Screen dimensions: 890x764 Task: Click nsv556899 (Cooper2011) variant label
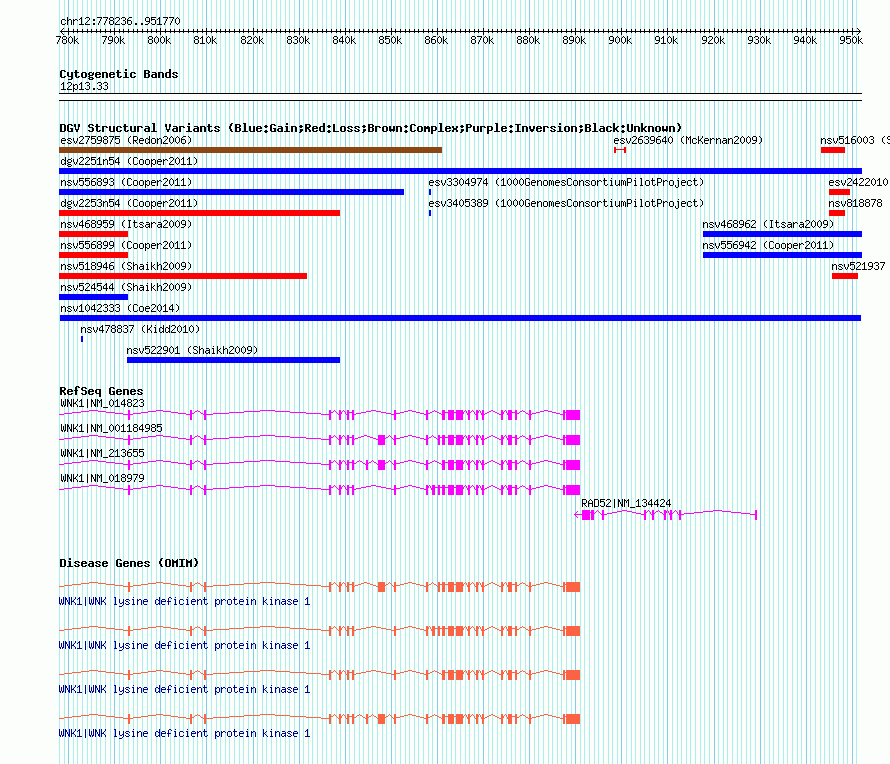click(x=126, y=245)
